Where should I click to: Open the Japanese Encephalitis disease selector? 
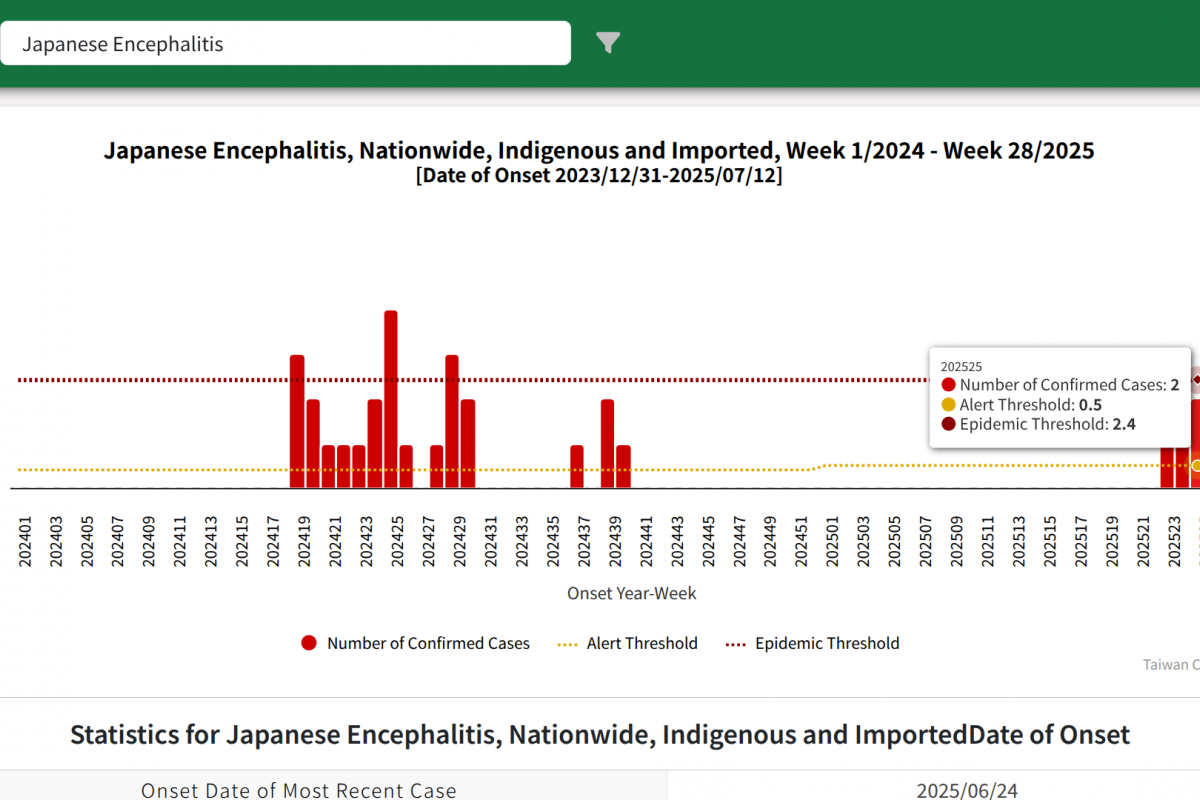pos(286,44)
